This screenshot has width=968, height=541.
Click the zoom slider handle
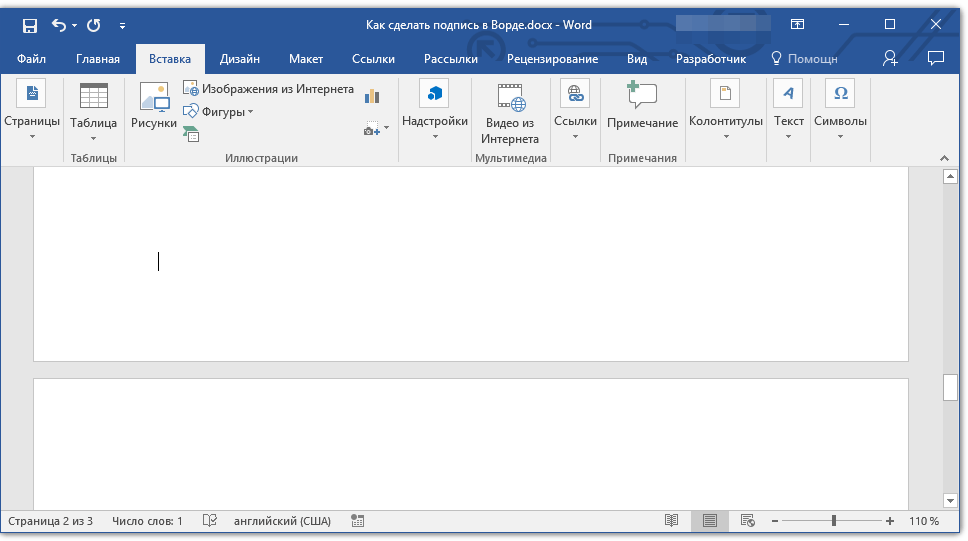click(x=834, y=521)
